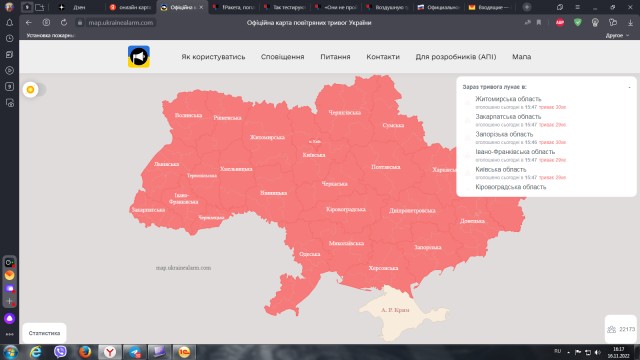The width and height of the screenshot is (640, 360).
Task: Open Internet Explorer from the taskbar
Action: (x=36, y=351)
